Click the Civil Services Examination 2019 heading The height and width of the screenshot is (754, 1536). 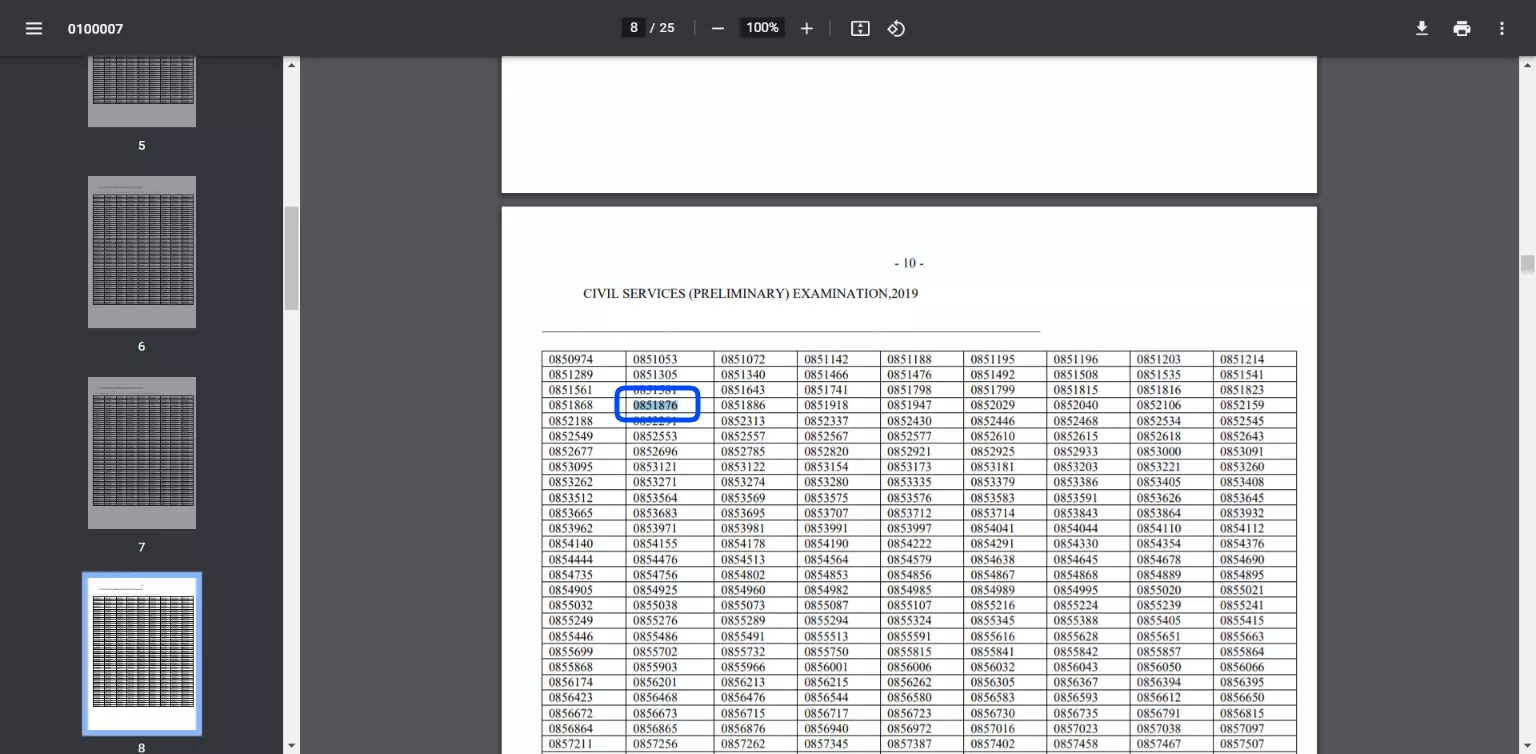click(750, 294)
